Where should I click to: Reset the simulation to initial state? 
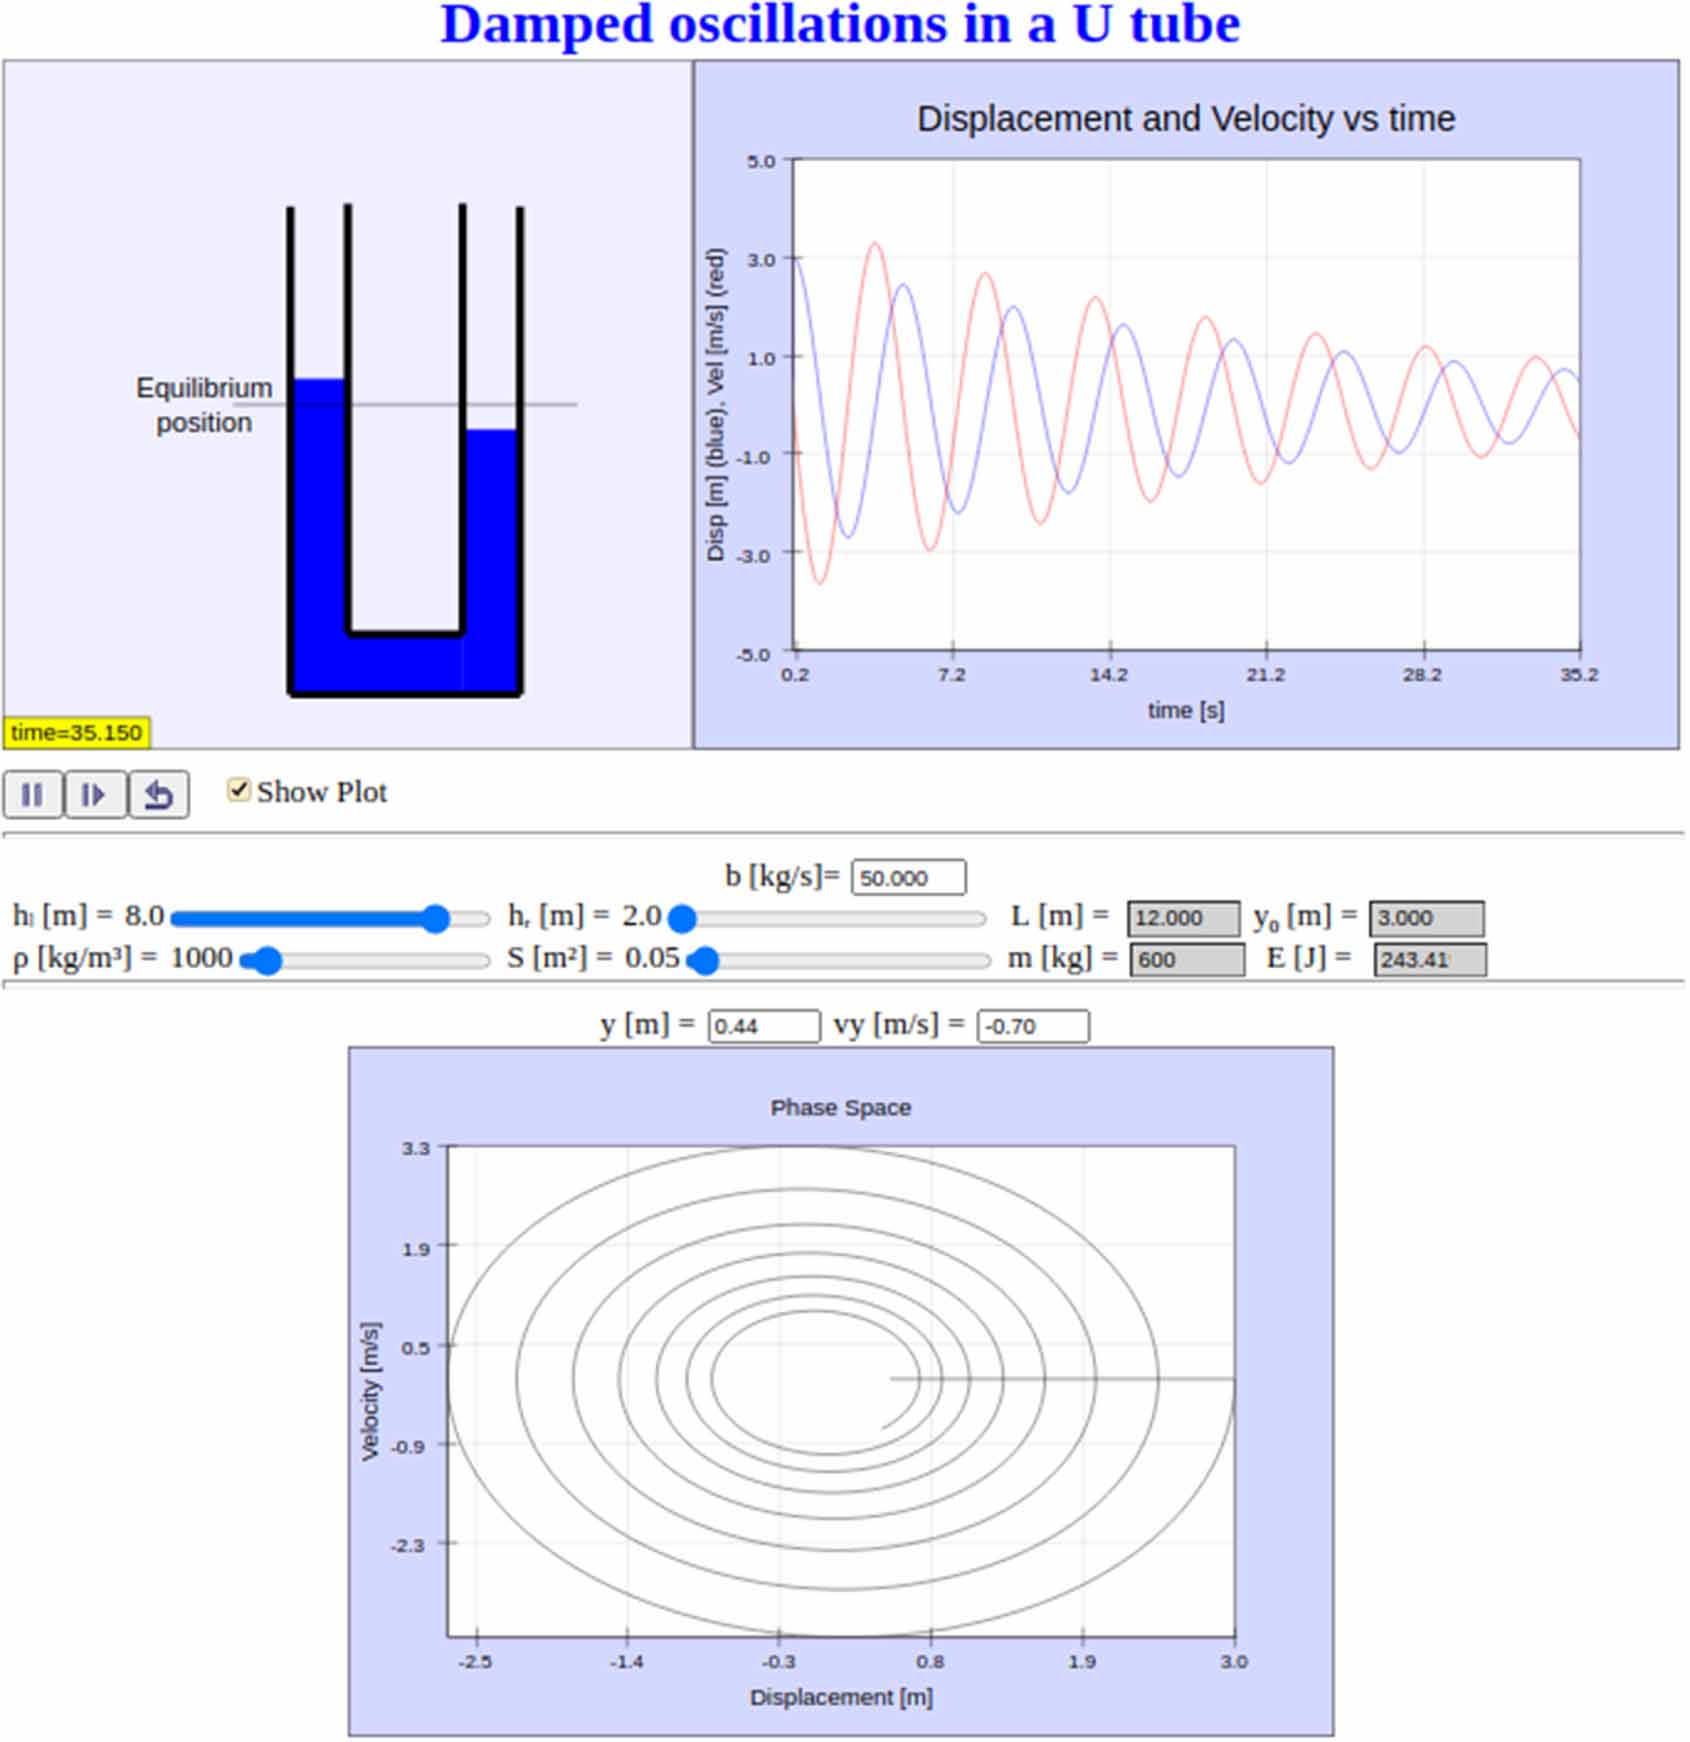coord(160,794)
